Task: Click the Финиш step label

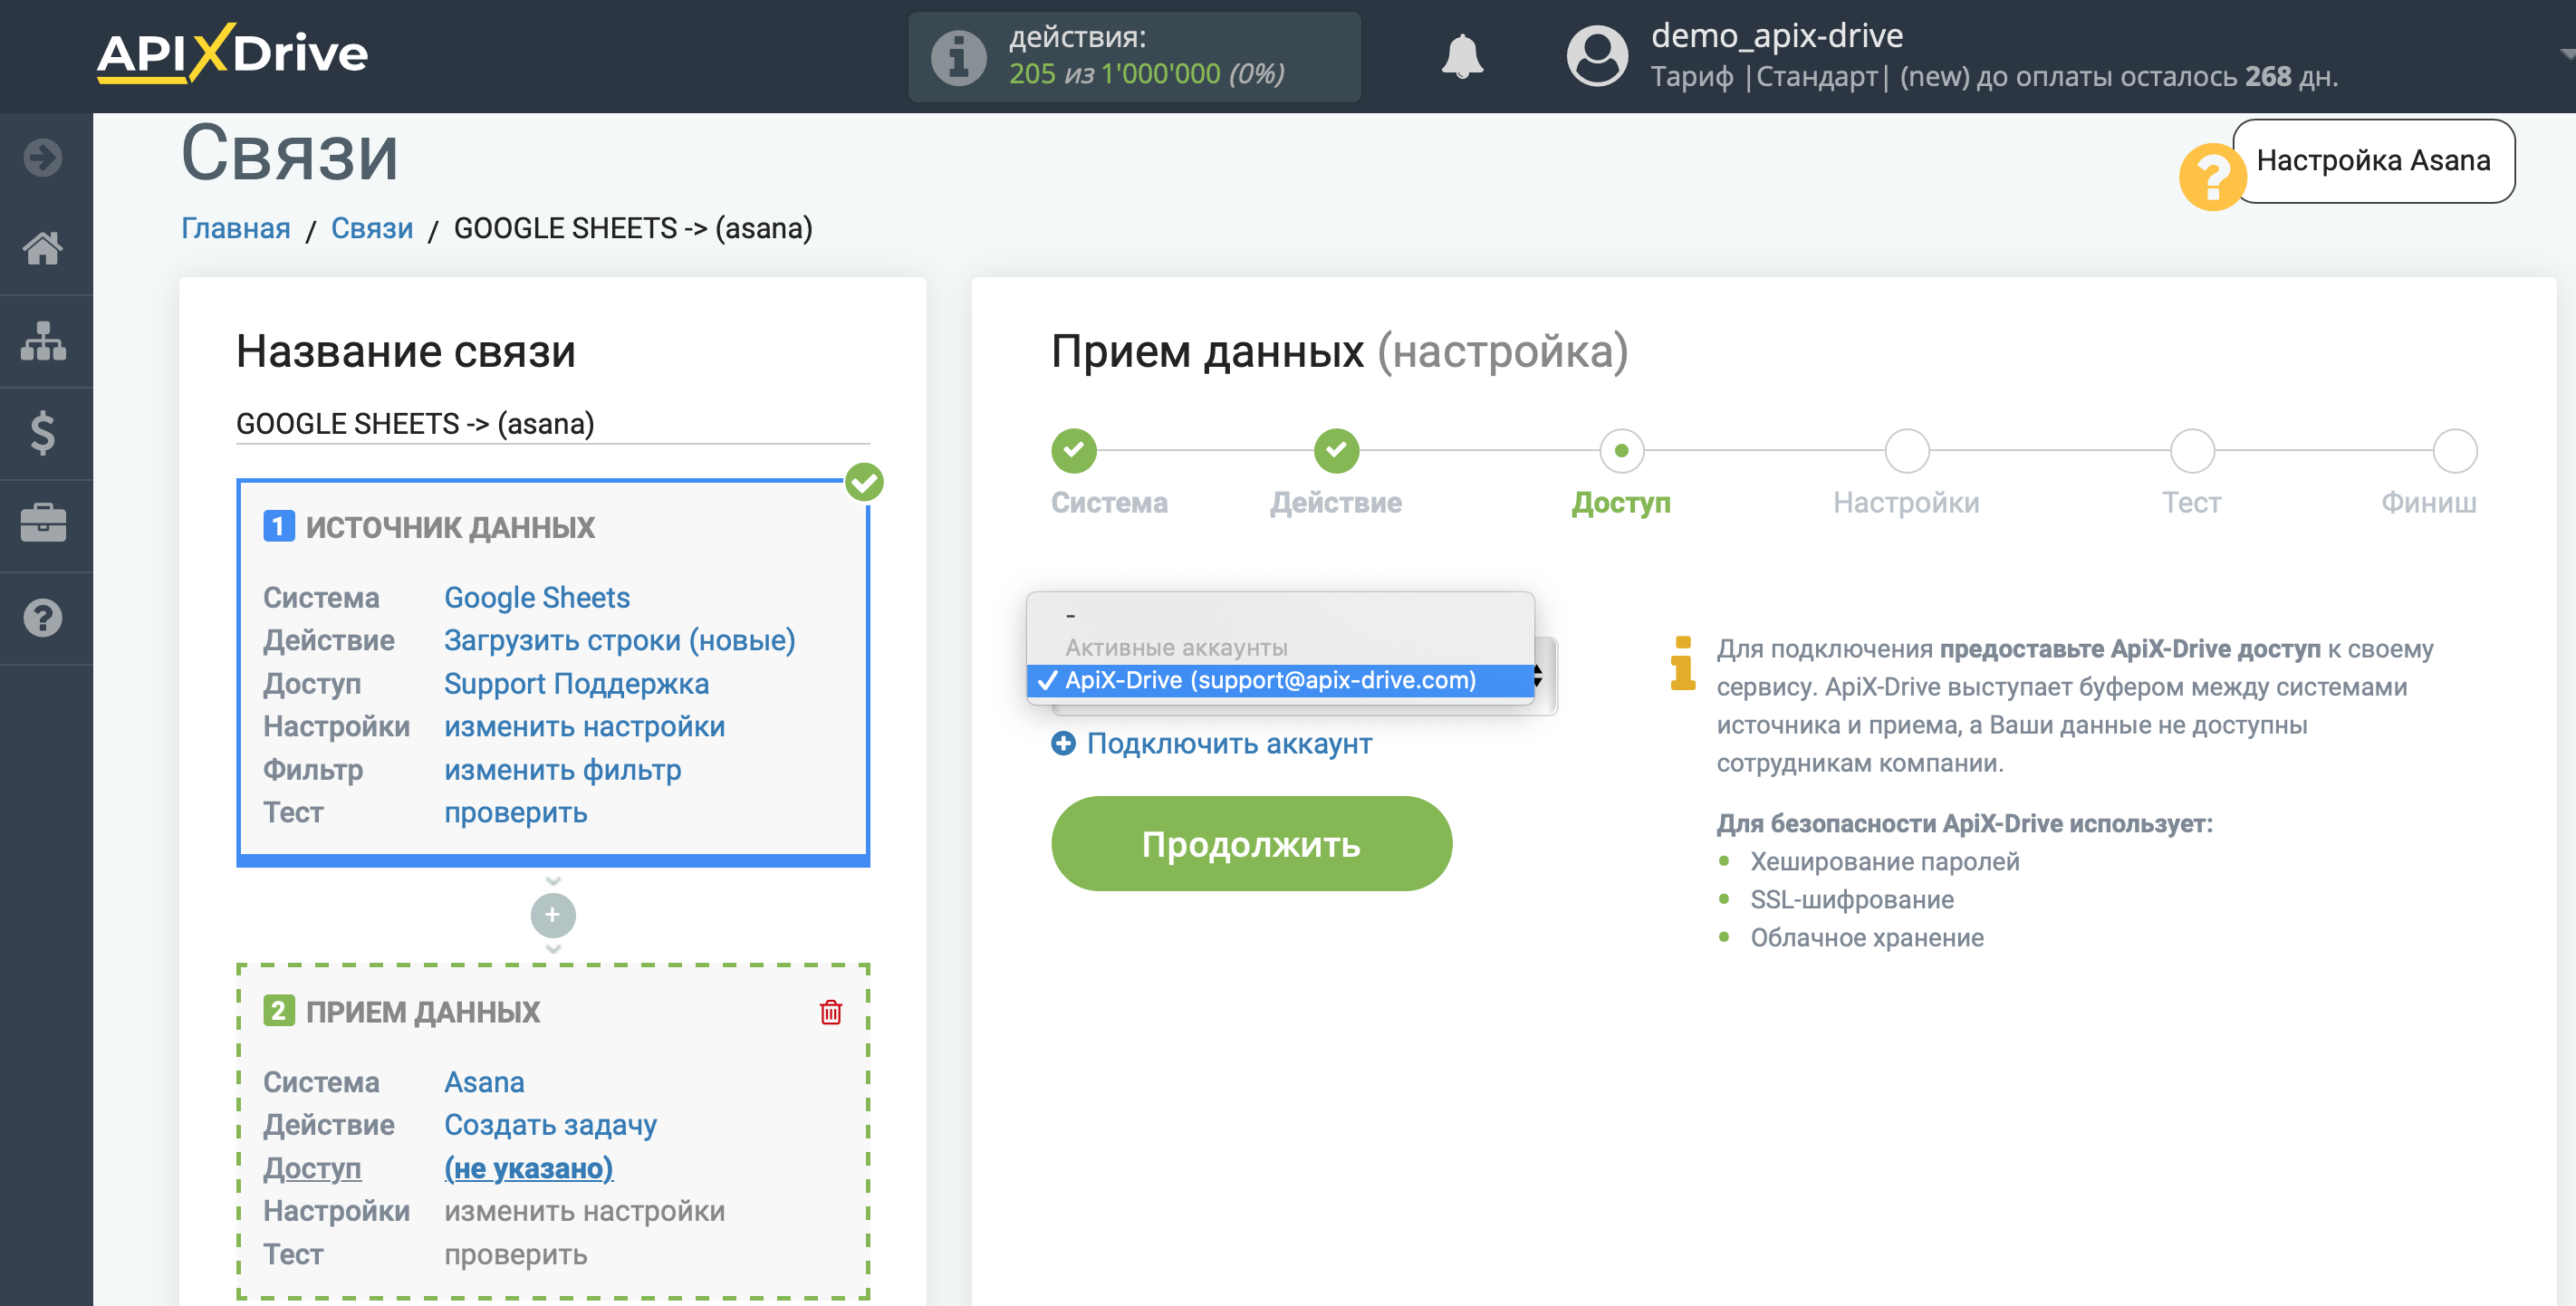Action: (x=2428, y=502)
